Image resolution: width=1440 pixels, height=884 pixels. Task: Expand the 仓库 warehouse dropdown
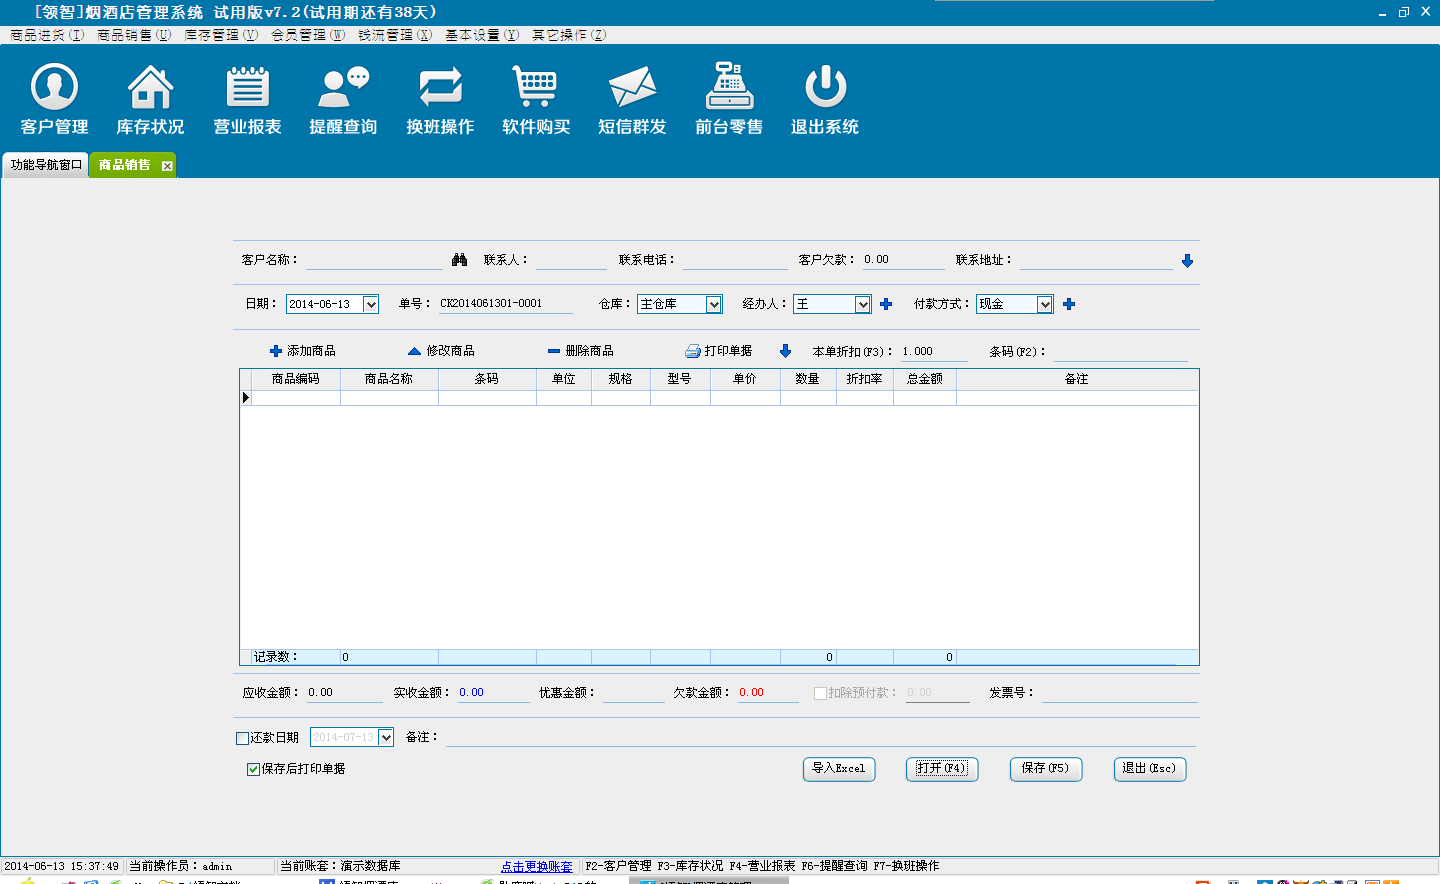coord(714,304)
